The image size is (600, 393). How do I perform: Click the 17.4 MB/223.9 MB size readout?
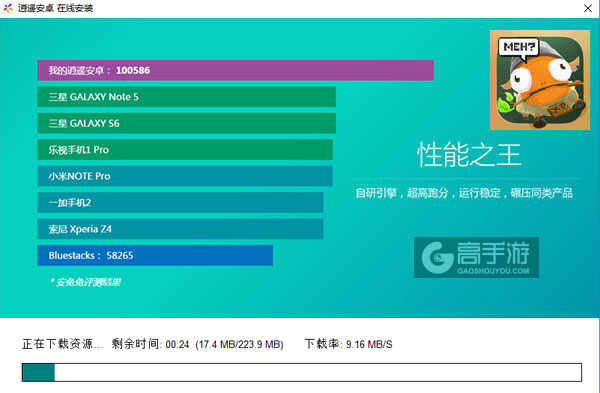[240, 344]
